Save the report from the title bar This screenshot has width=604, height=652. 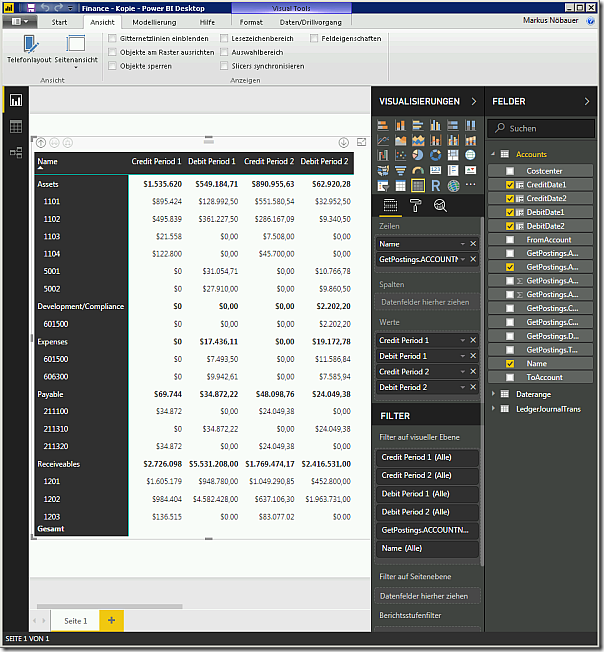pyautogui.click(x=31, y=8)
